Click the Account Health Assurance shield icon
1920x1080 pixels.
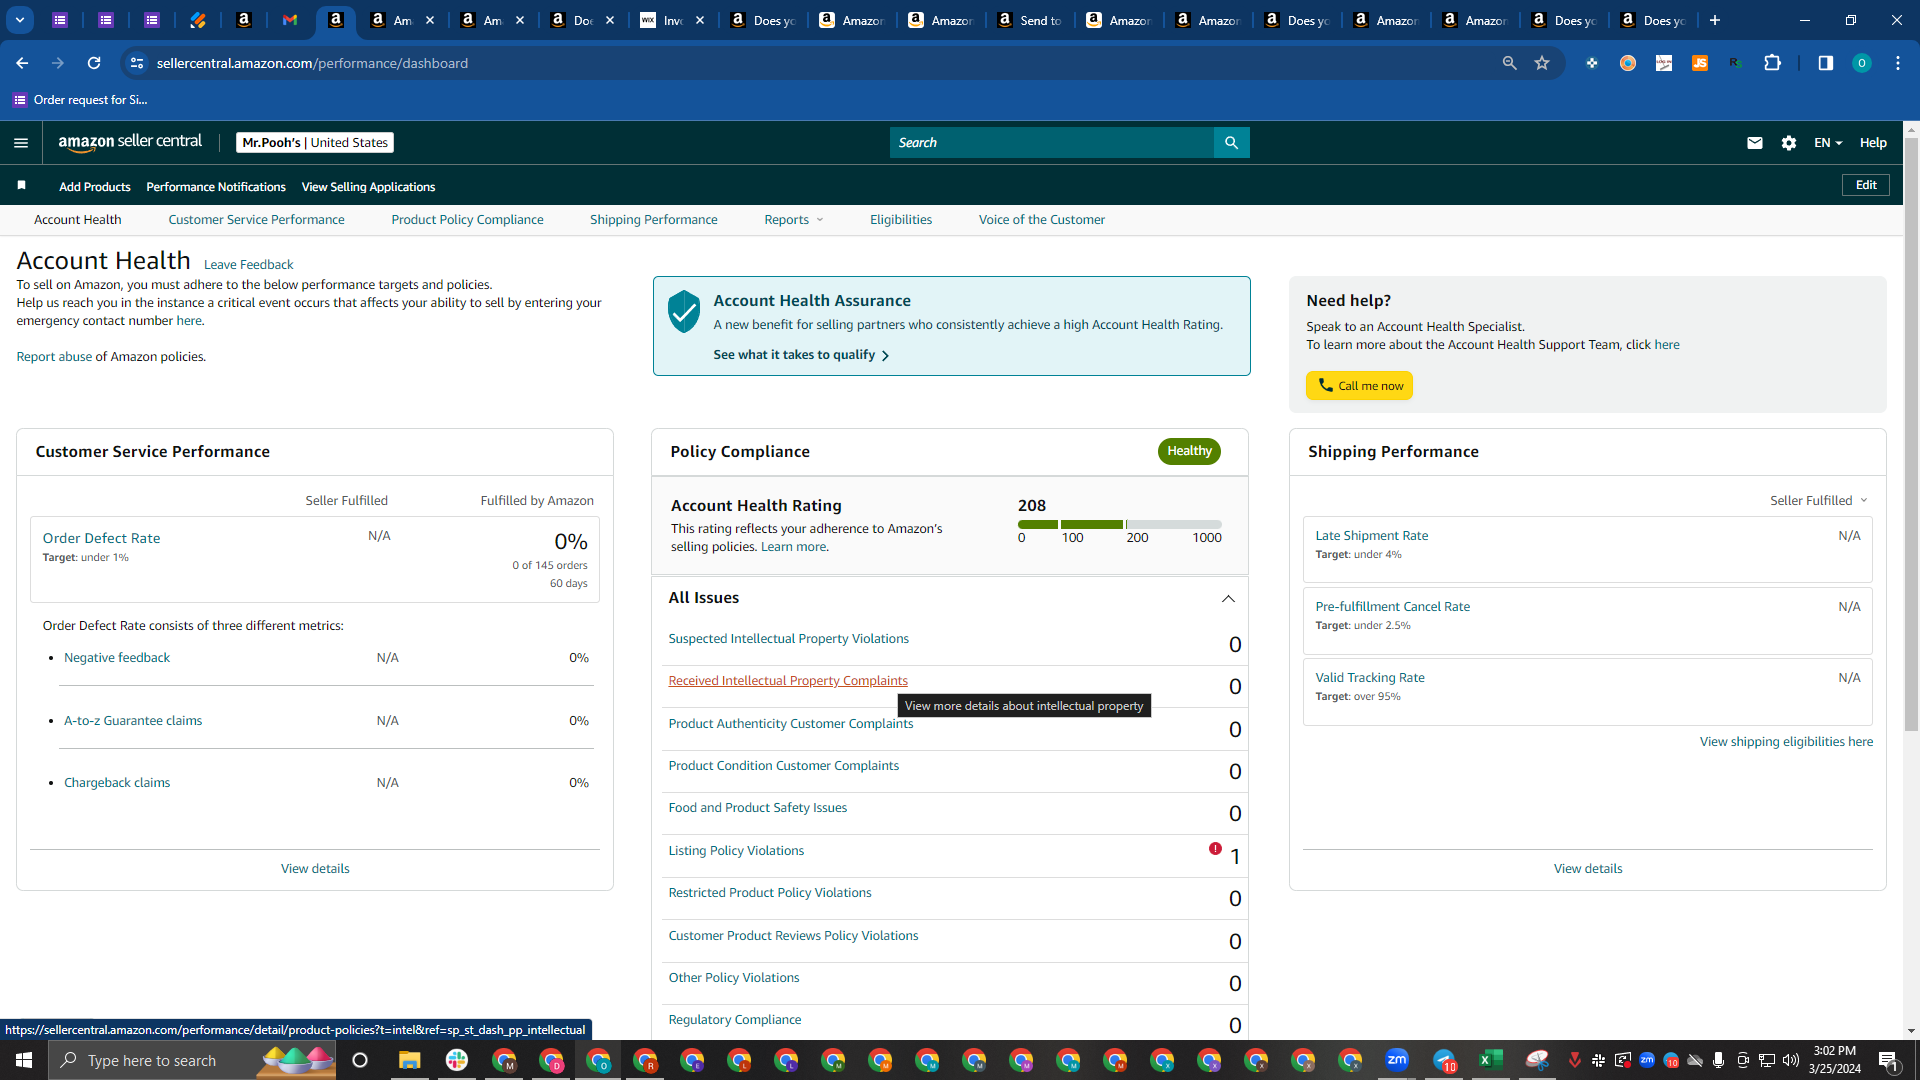click(684, 311)
